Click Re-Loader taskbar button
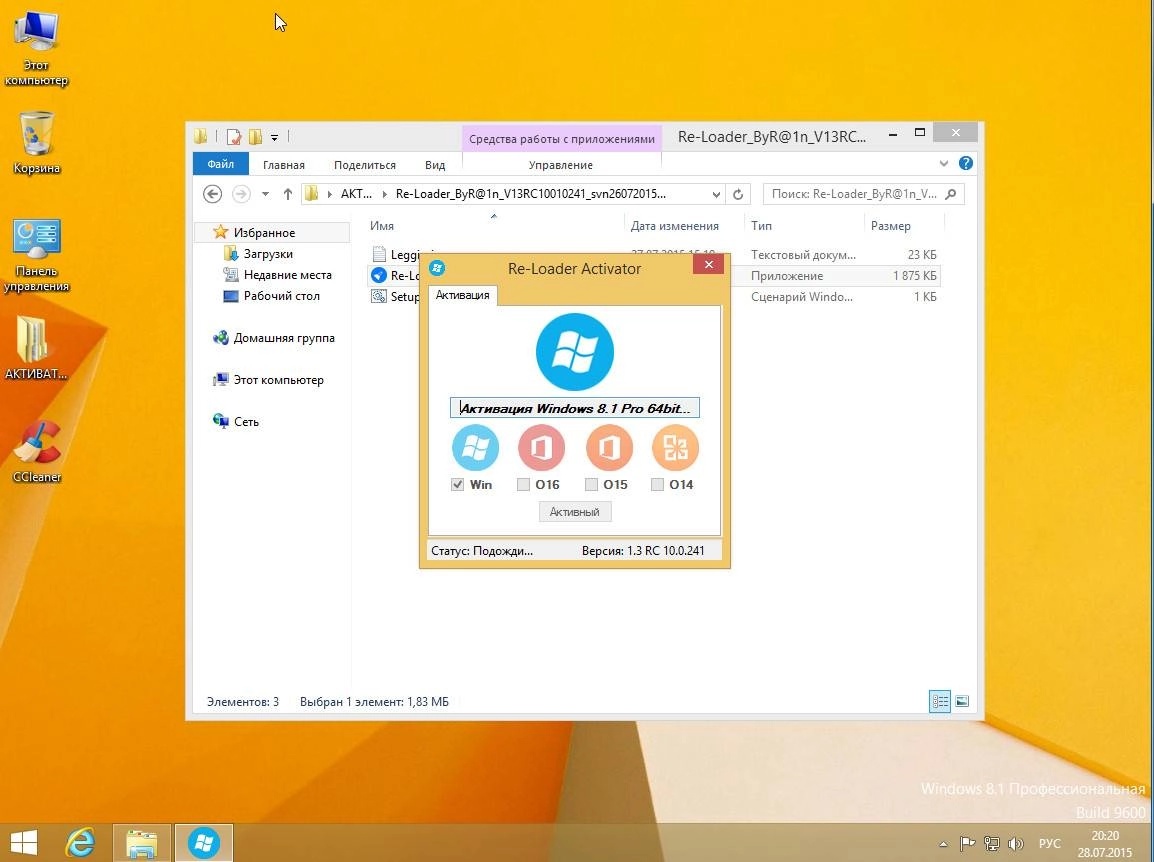Viewport: 1154px width, 862px height. coord(204,843)
